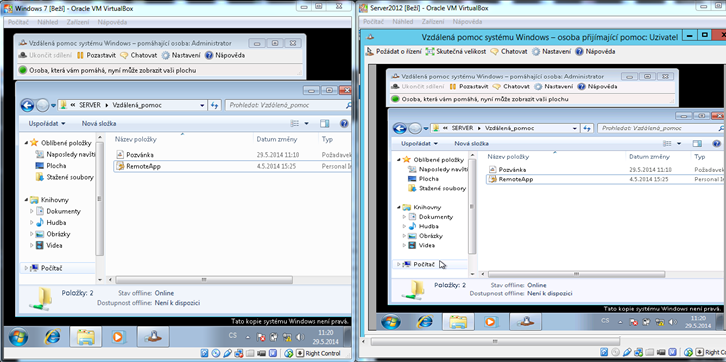Expand Videa node in Windows 7 navigation pane
726x362 pixels.
point(31,245)
